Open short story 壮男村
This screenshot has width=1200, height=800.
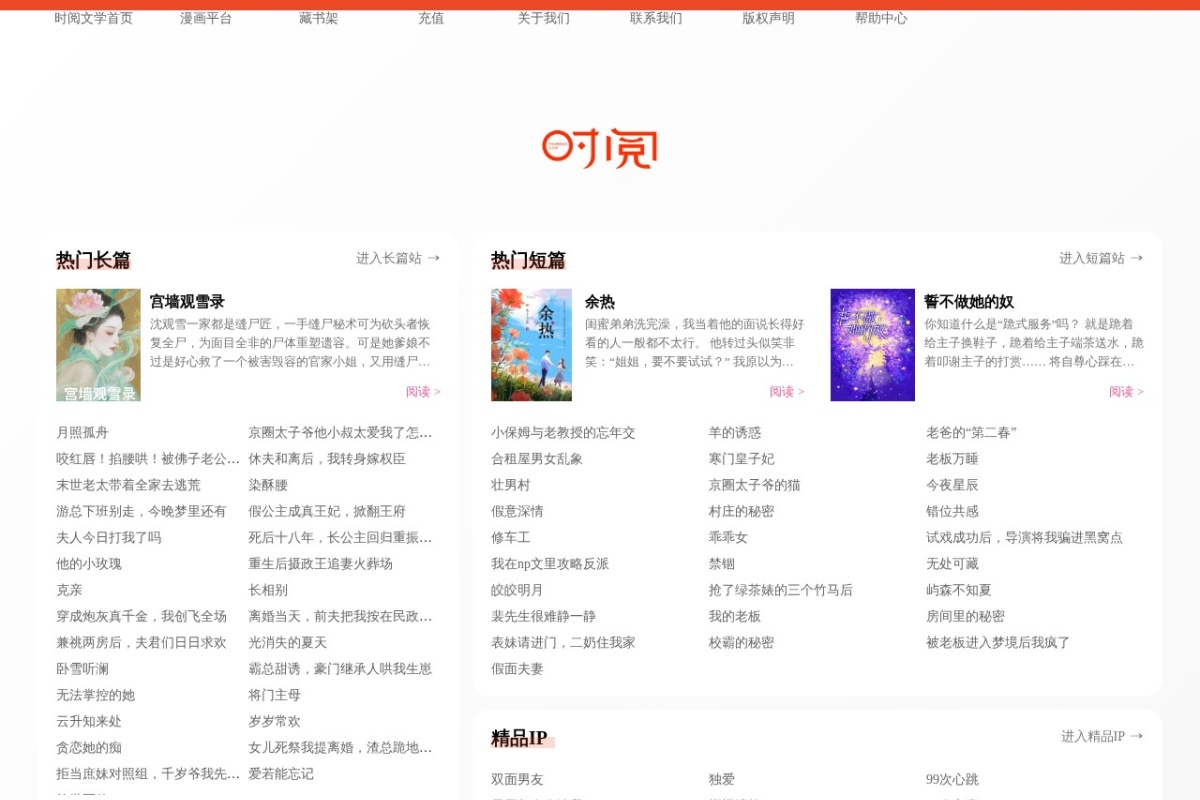pyautogui.click(x=511, y=485)
